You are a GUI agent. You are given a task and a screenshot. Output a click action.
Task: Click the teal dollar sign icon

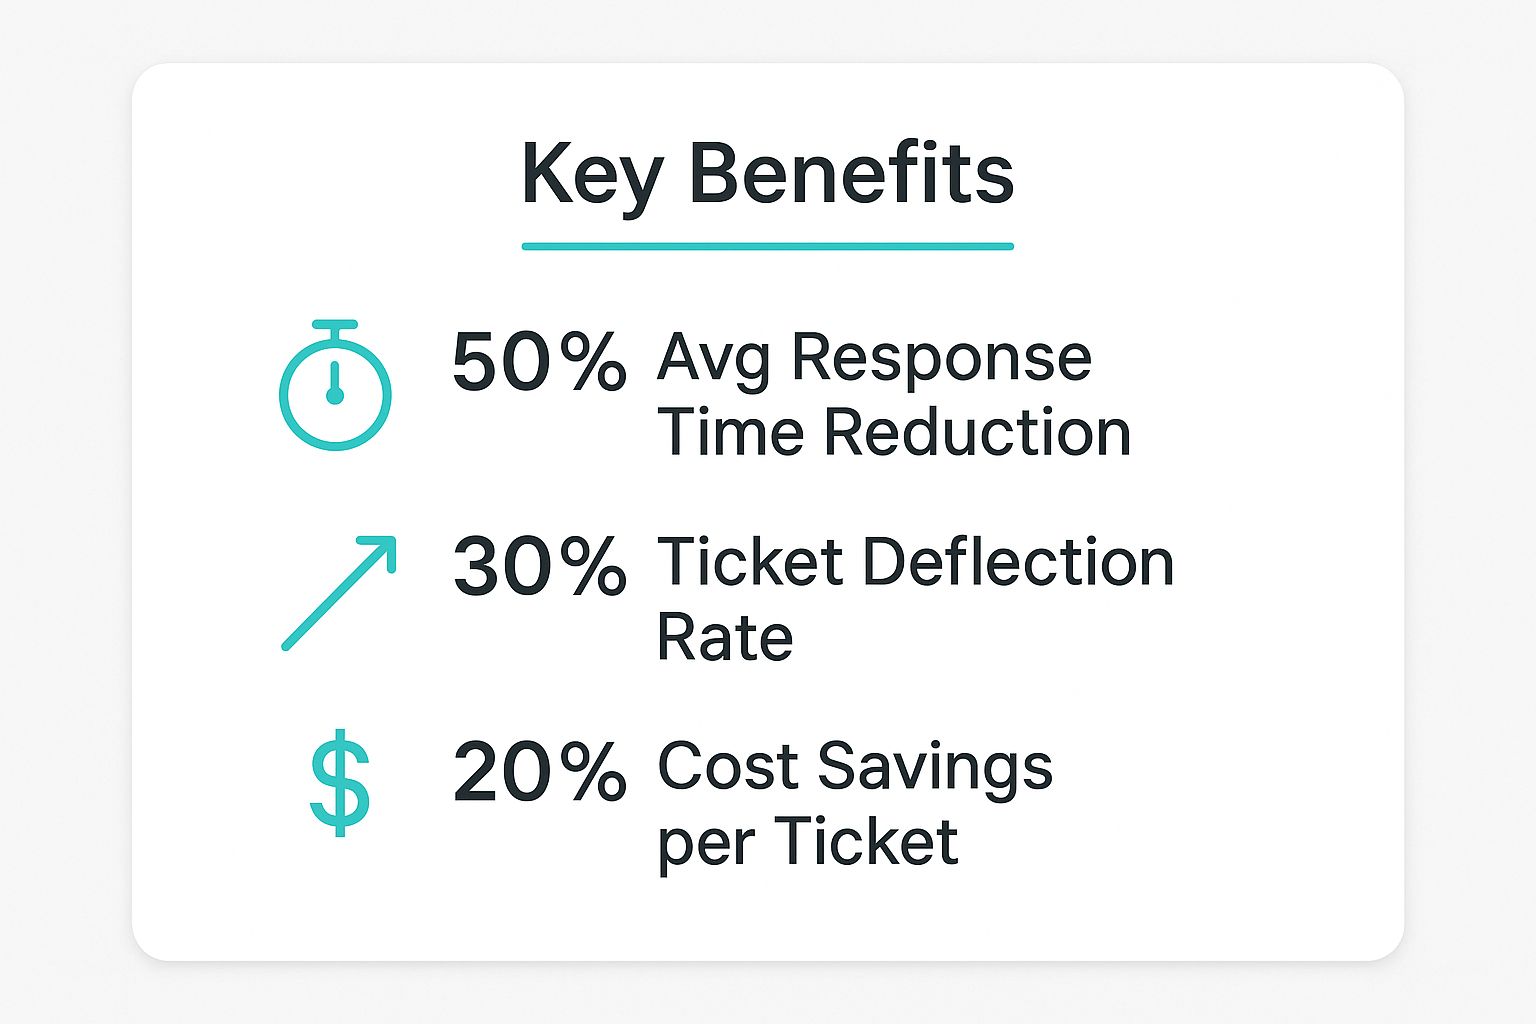click(x=340, y=782)
